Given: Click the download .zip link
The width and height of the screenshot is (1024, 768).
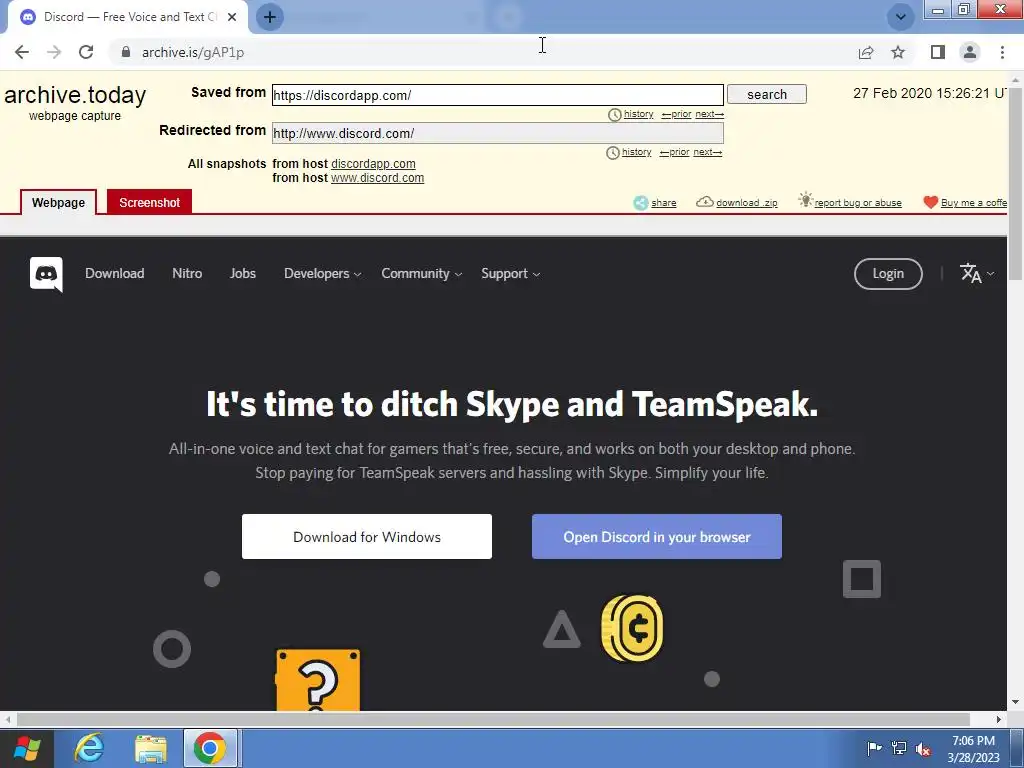Looking at the screenshot, I should (746, 203).
